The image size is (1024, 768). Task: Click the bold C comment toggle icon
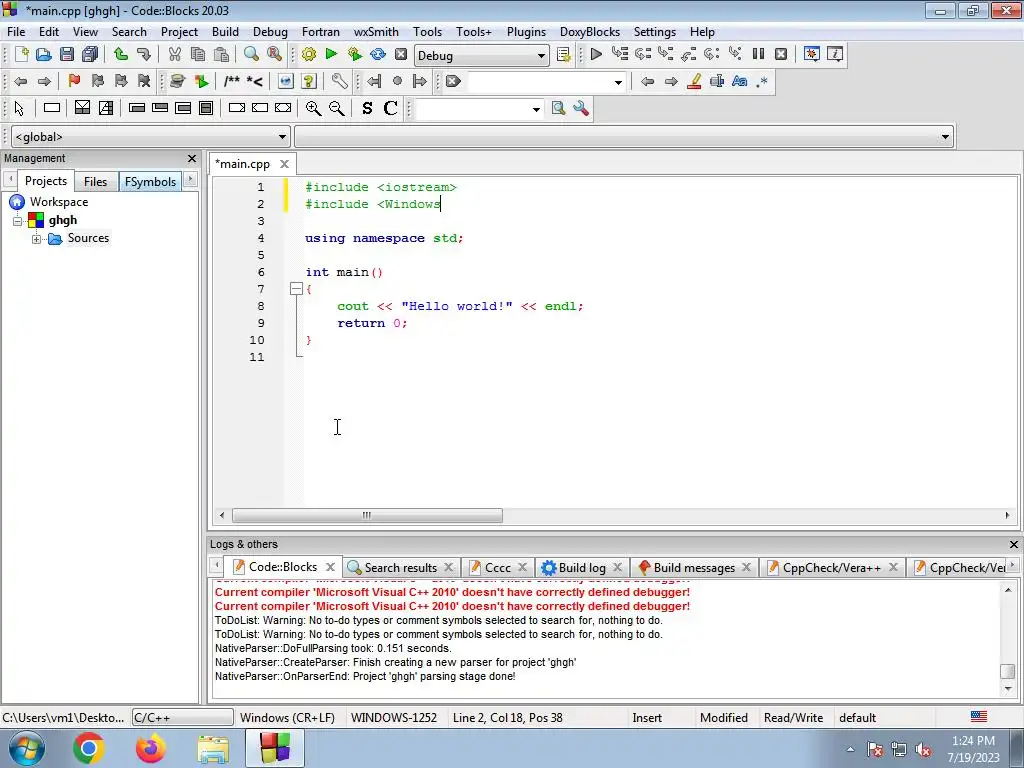click(x=391, y=108)
